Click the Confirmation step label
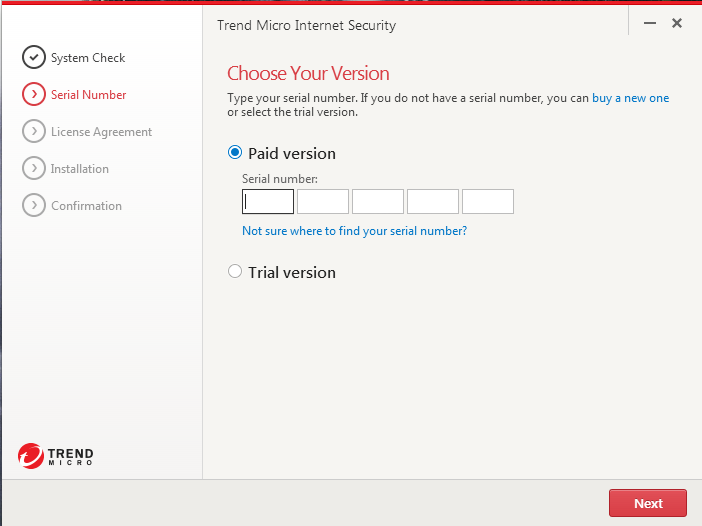Viewport: 702px width, 526px height. pos(86,206)
